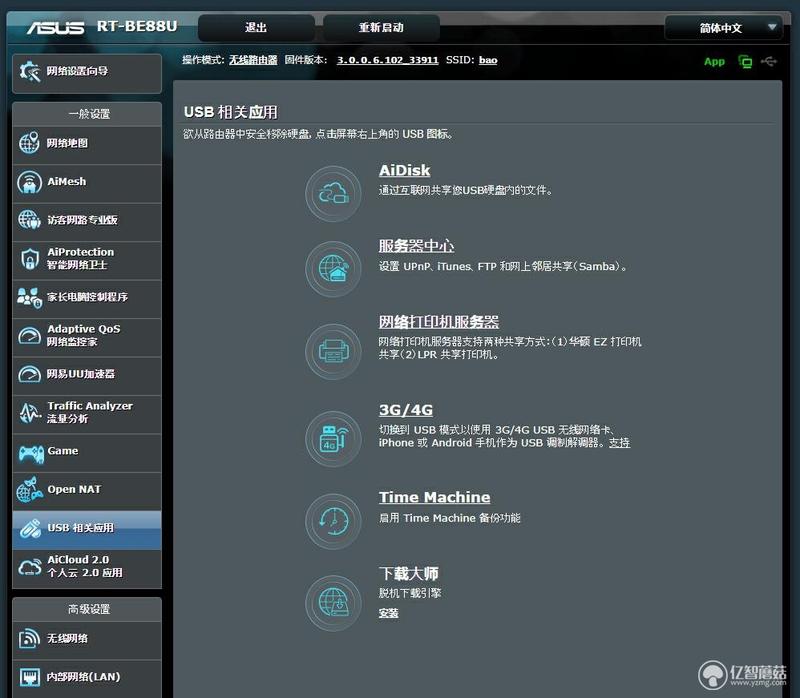Click the 安装 install link under 下载大师
This screenshot has width=800, height=698.
coord(388,613)
